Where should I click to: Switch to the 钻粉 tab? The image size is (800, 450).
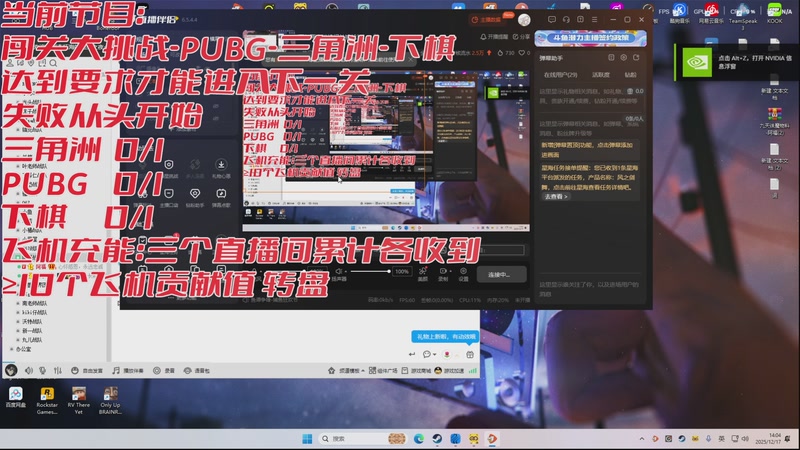631,75
